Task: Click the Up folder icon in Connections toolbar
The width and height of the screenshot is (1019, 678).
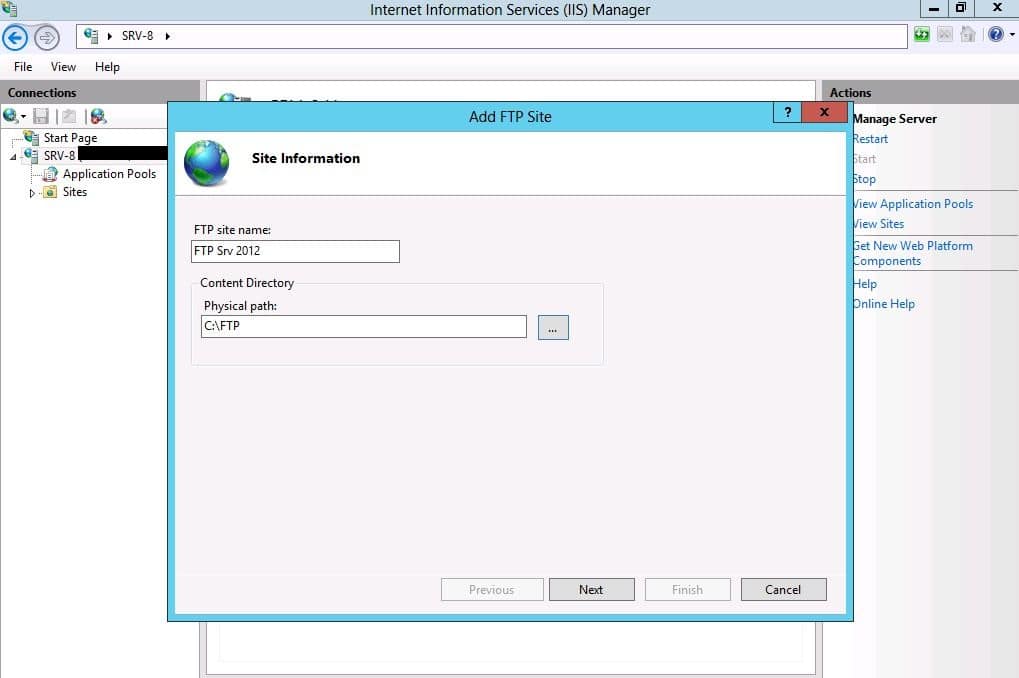Action: pos(69,116)
